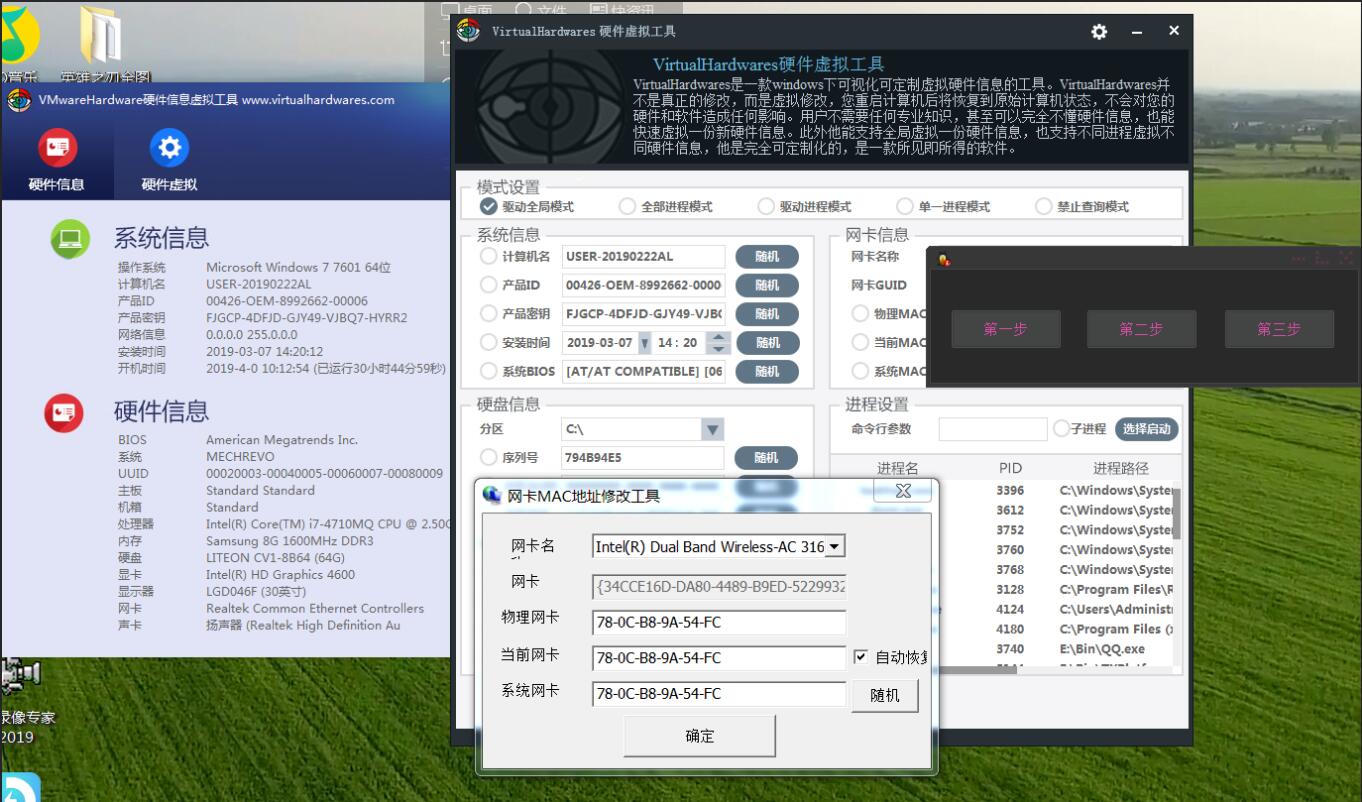Open the 硬件信息 tab icon

[x=57, y=148]
